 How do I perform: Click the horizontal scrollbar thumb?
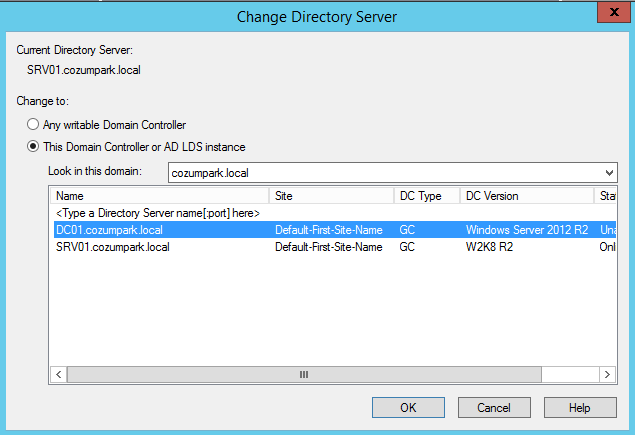click(x=304, y=374)
